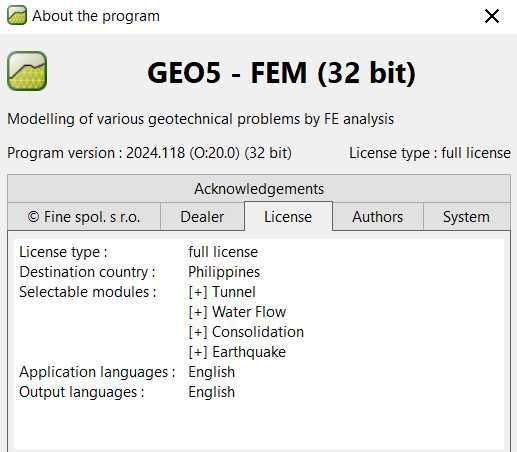Click the Program version 2024.118 text
Viewport: 517px width, 452px height.
click(x=149, y=153)
